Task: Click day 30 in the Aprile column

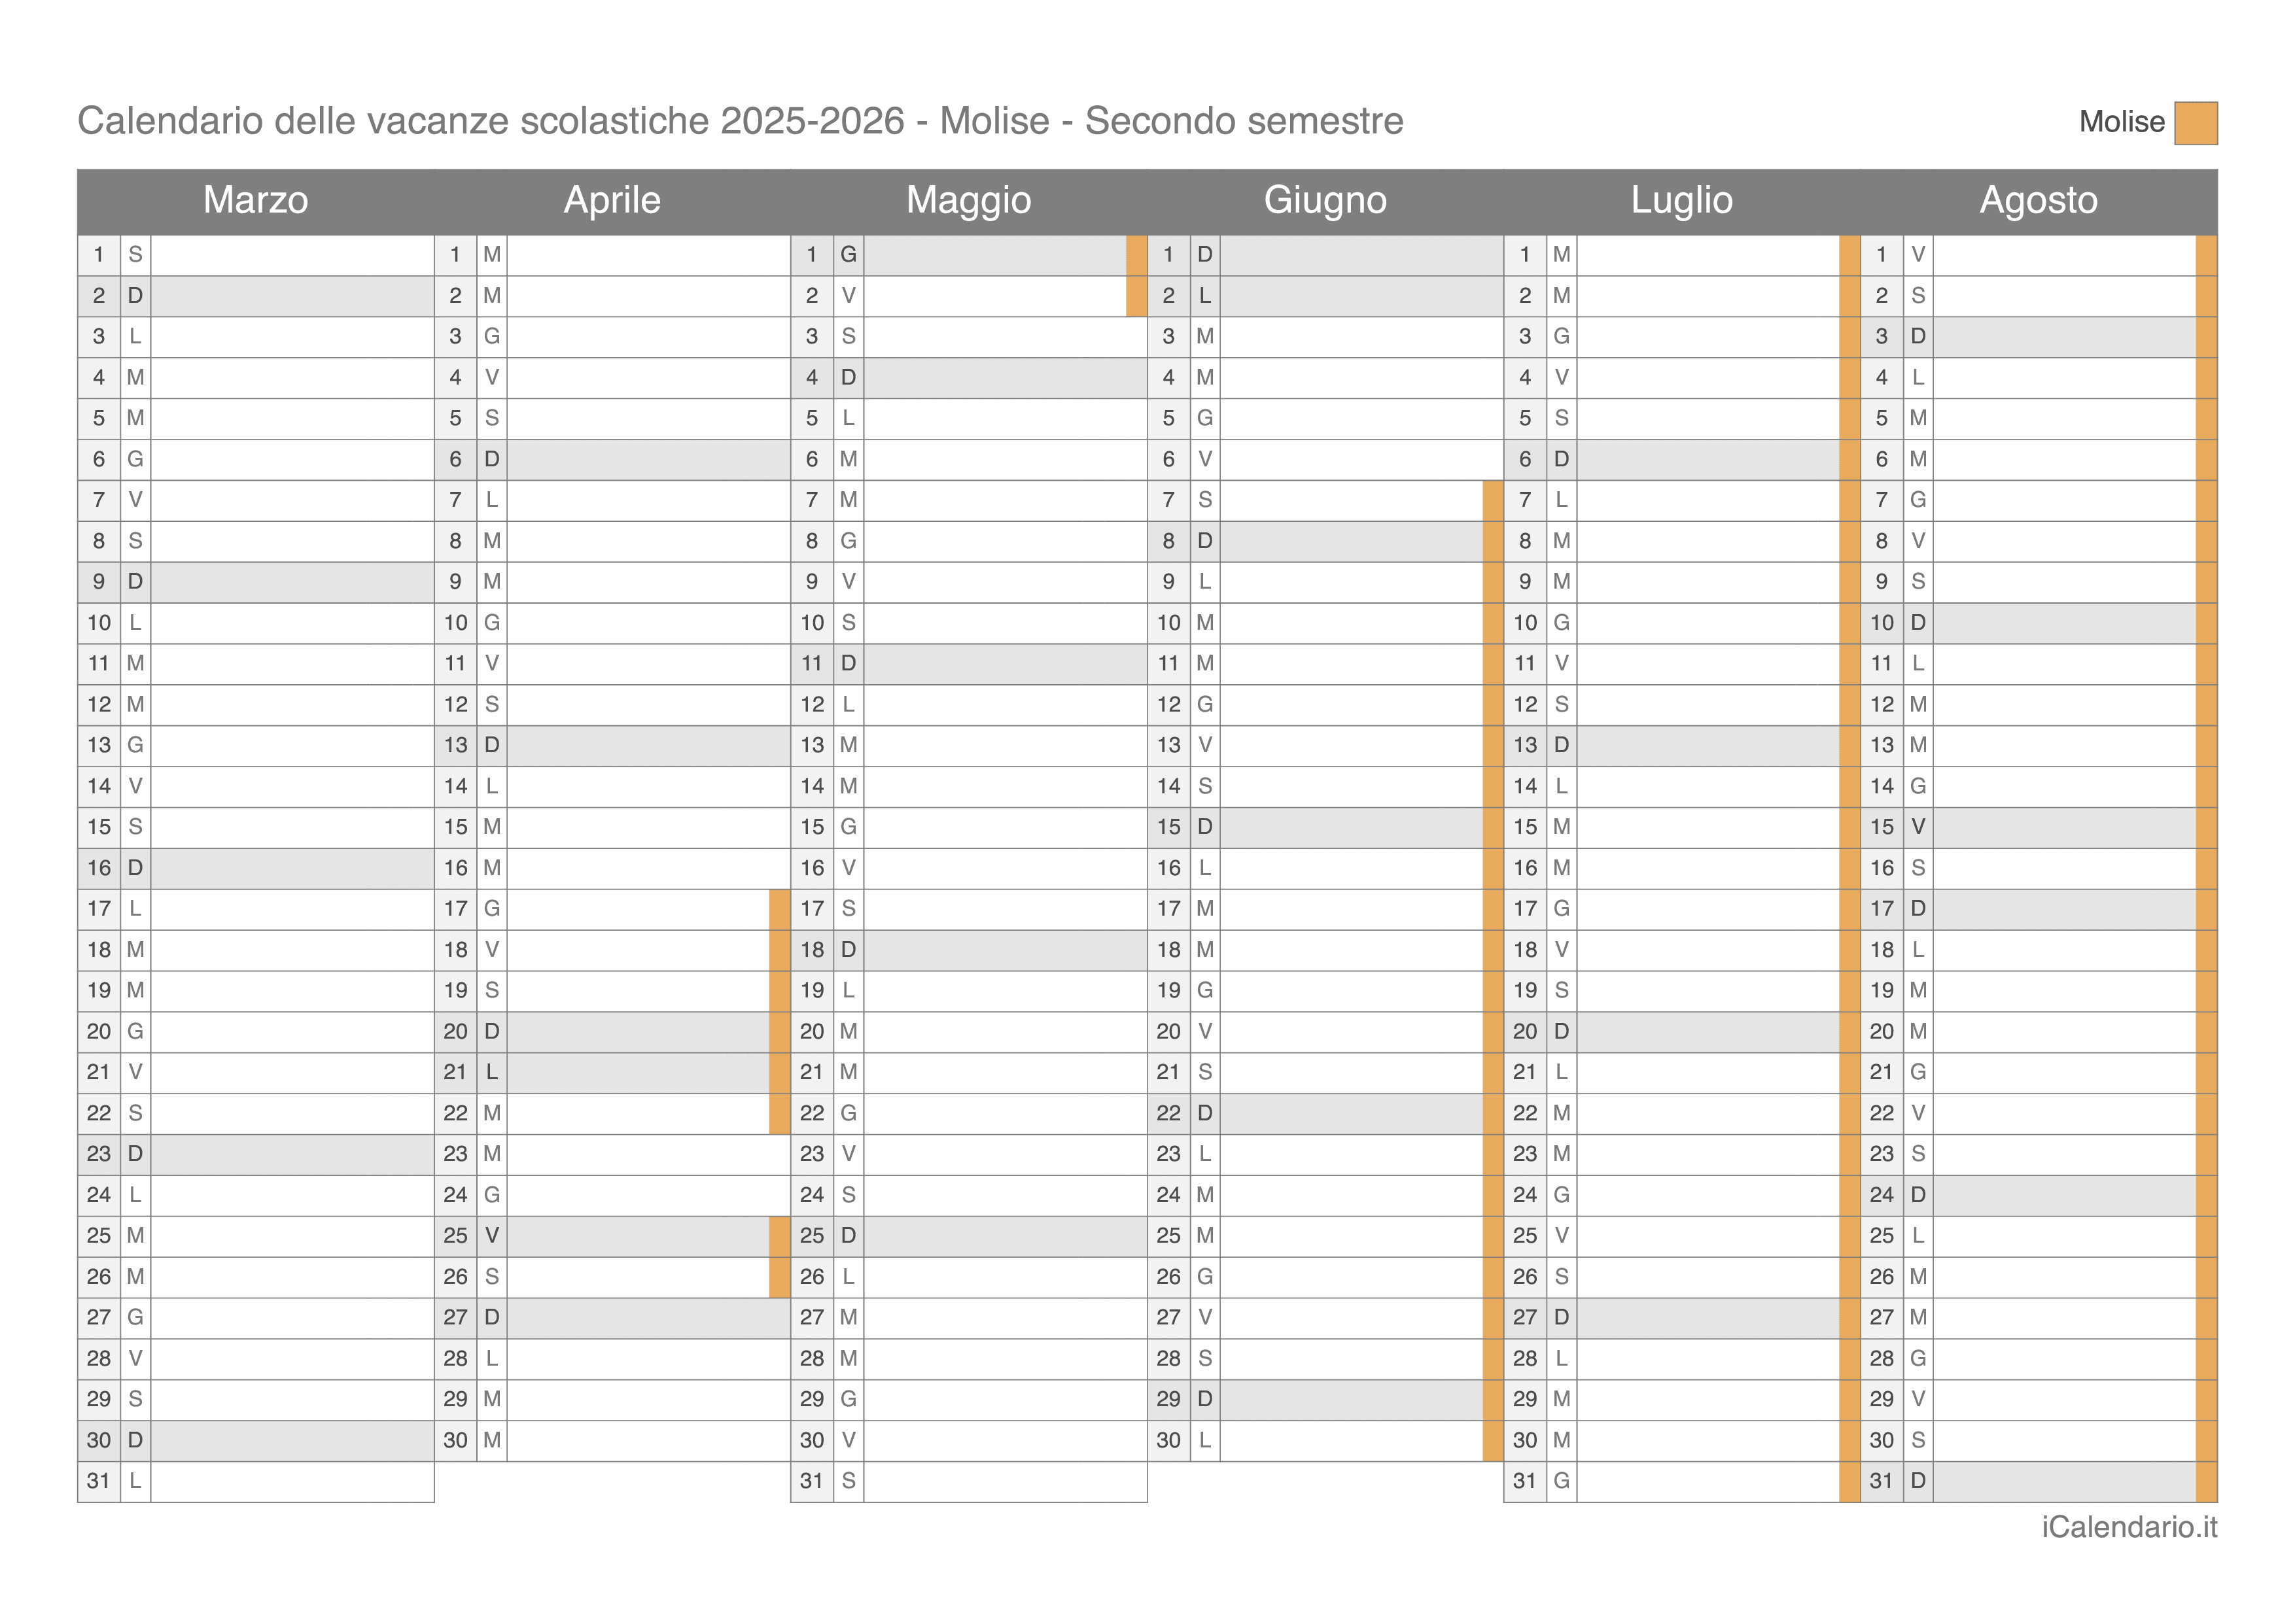Action: click(x=612, y=1440)
